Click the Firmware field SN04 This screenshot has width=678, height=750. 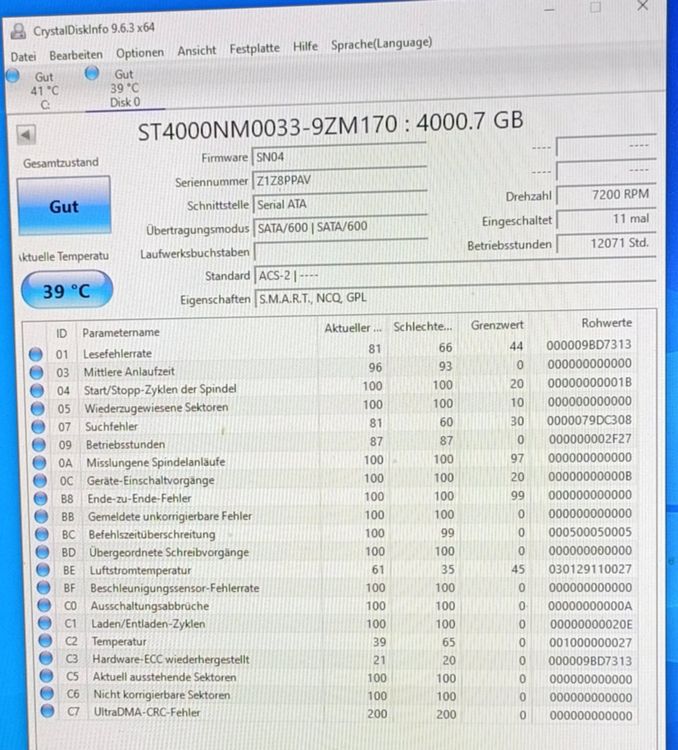(x=339, y=156)
